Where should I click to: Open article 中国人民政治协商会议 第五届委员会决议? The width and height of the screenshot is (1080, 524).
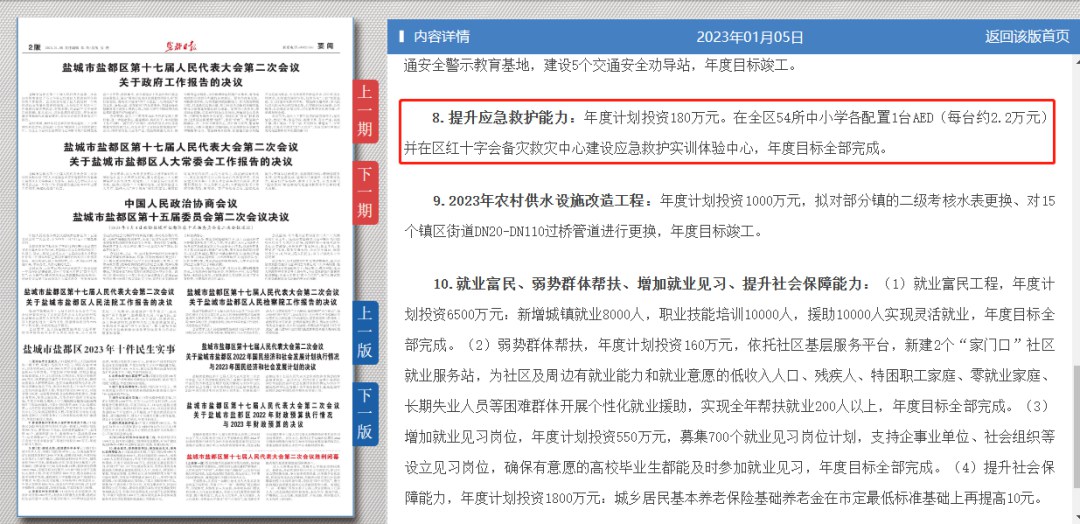[x=180, y=210]
